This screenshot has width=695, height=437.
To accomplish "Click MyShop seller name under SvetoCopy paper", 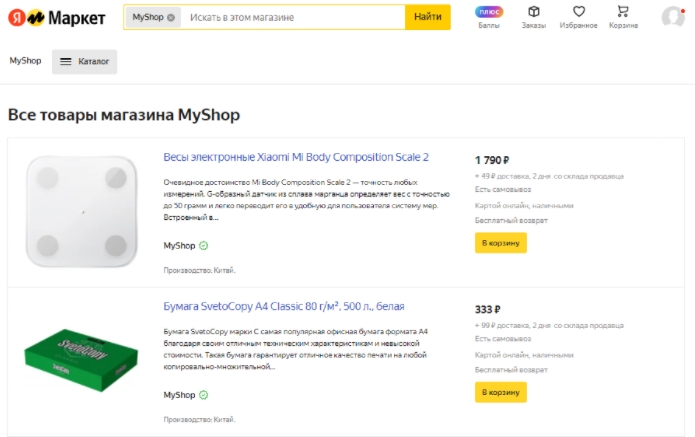I will click(x=179, y=395).
